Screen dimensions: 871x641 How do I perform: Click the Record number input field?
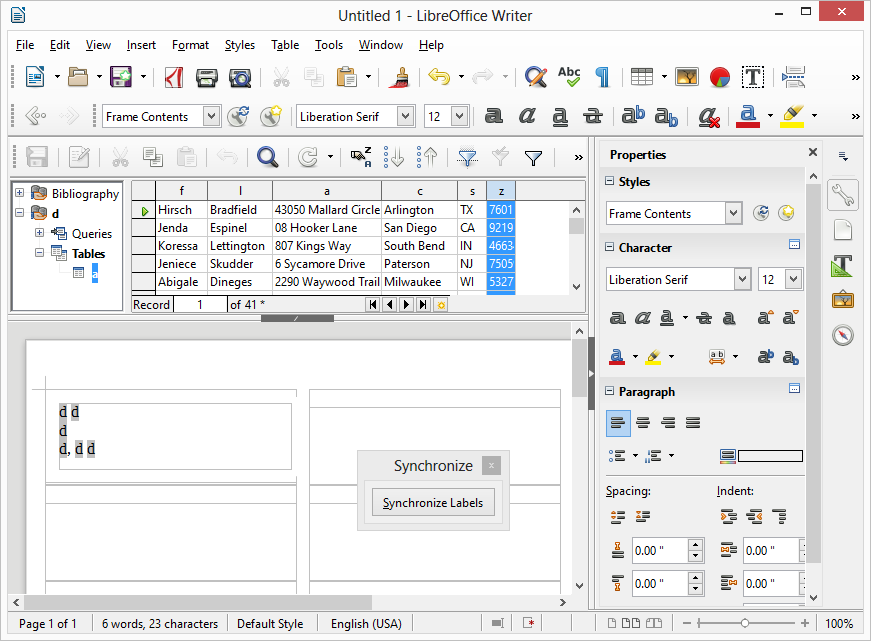point(201,304)
